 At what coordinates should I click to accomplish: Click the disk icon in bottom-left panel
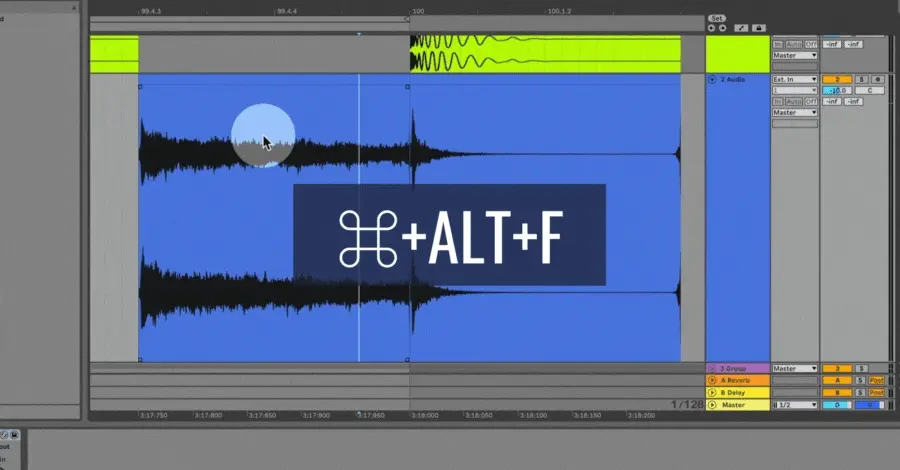[14, 435]
